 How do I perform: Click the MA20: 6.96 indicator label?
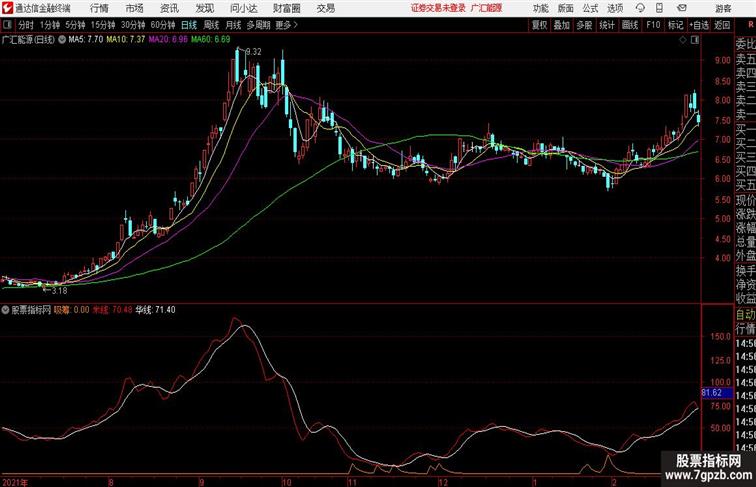click(168, 40)
